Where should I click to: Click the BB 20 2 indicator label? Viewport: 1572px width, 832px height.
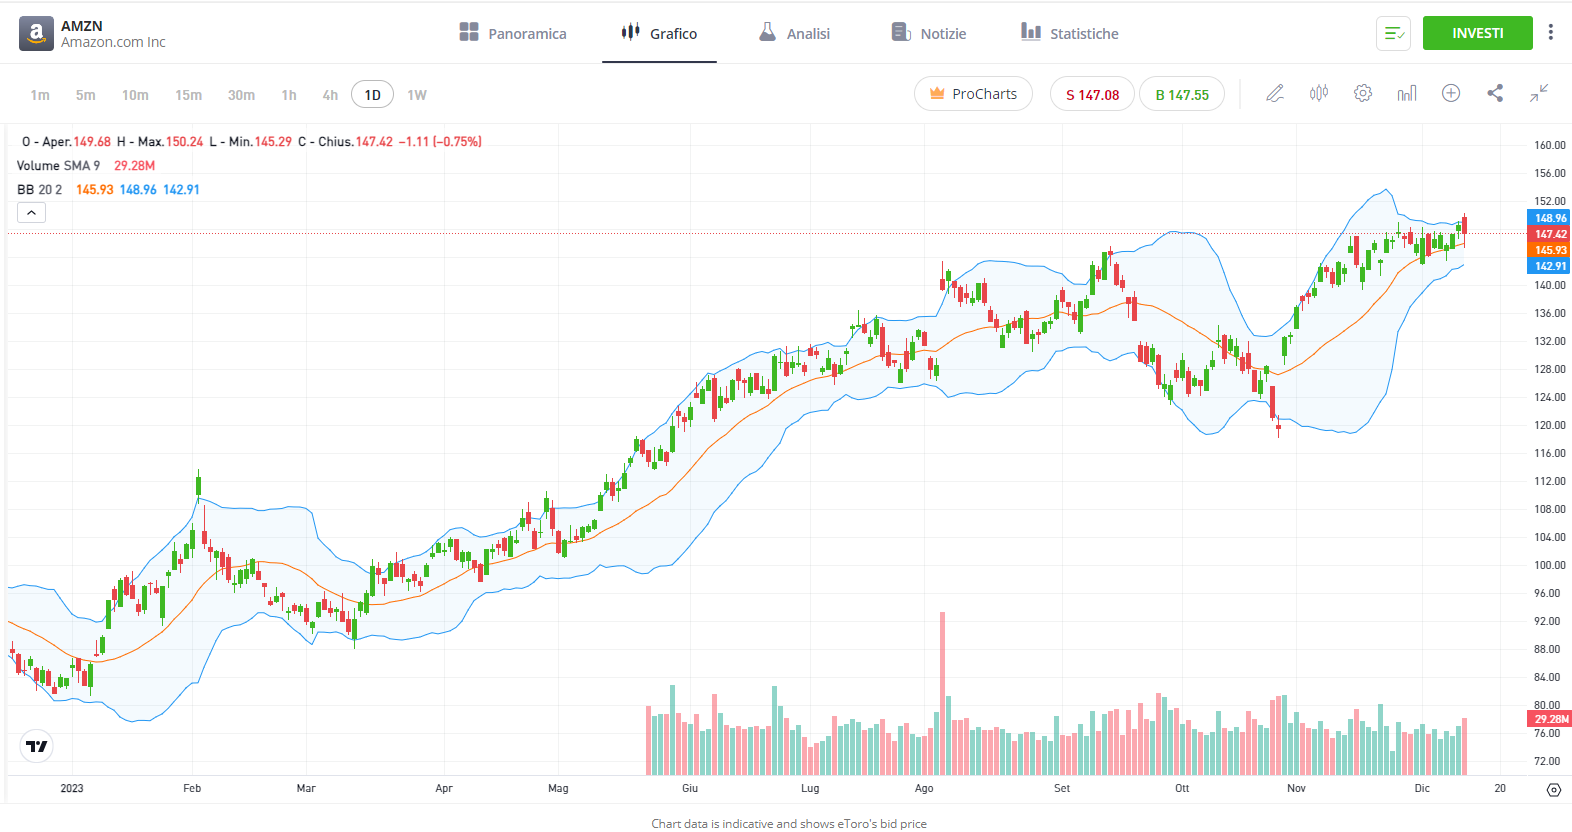click(x=39, y=190)
